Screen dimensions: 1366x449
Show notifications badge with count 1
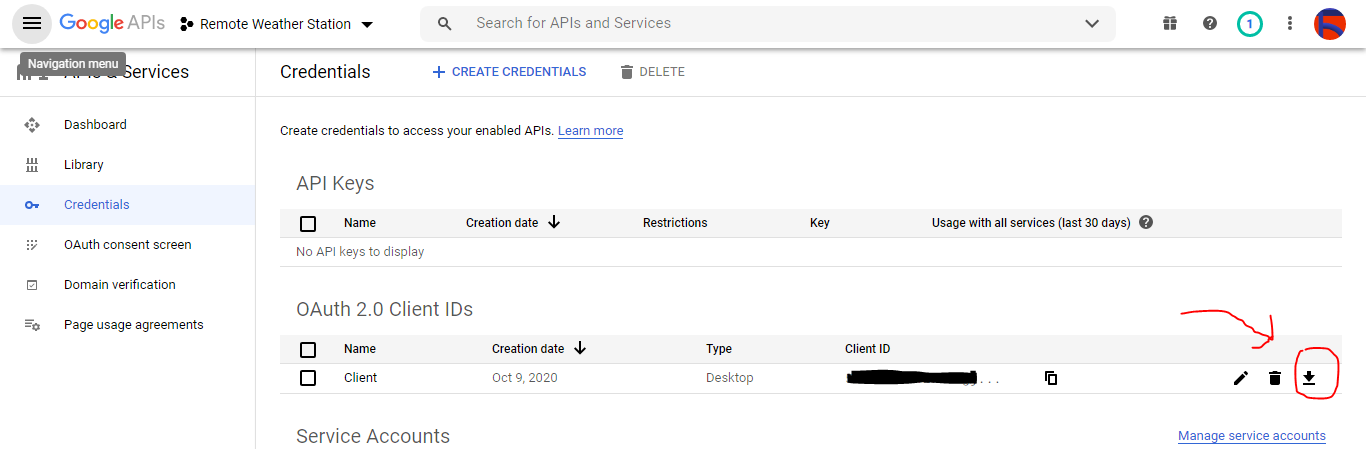1249,24
